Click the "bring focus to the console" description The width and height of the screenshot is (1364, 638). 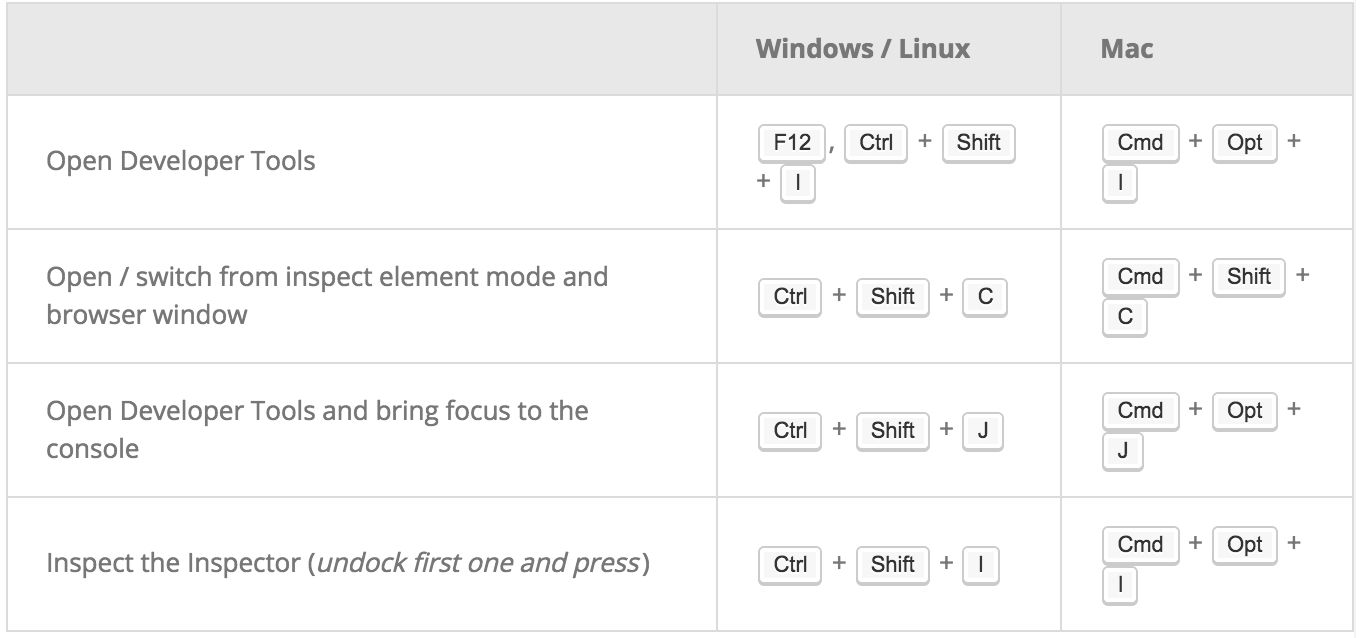pos(317,429)
